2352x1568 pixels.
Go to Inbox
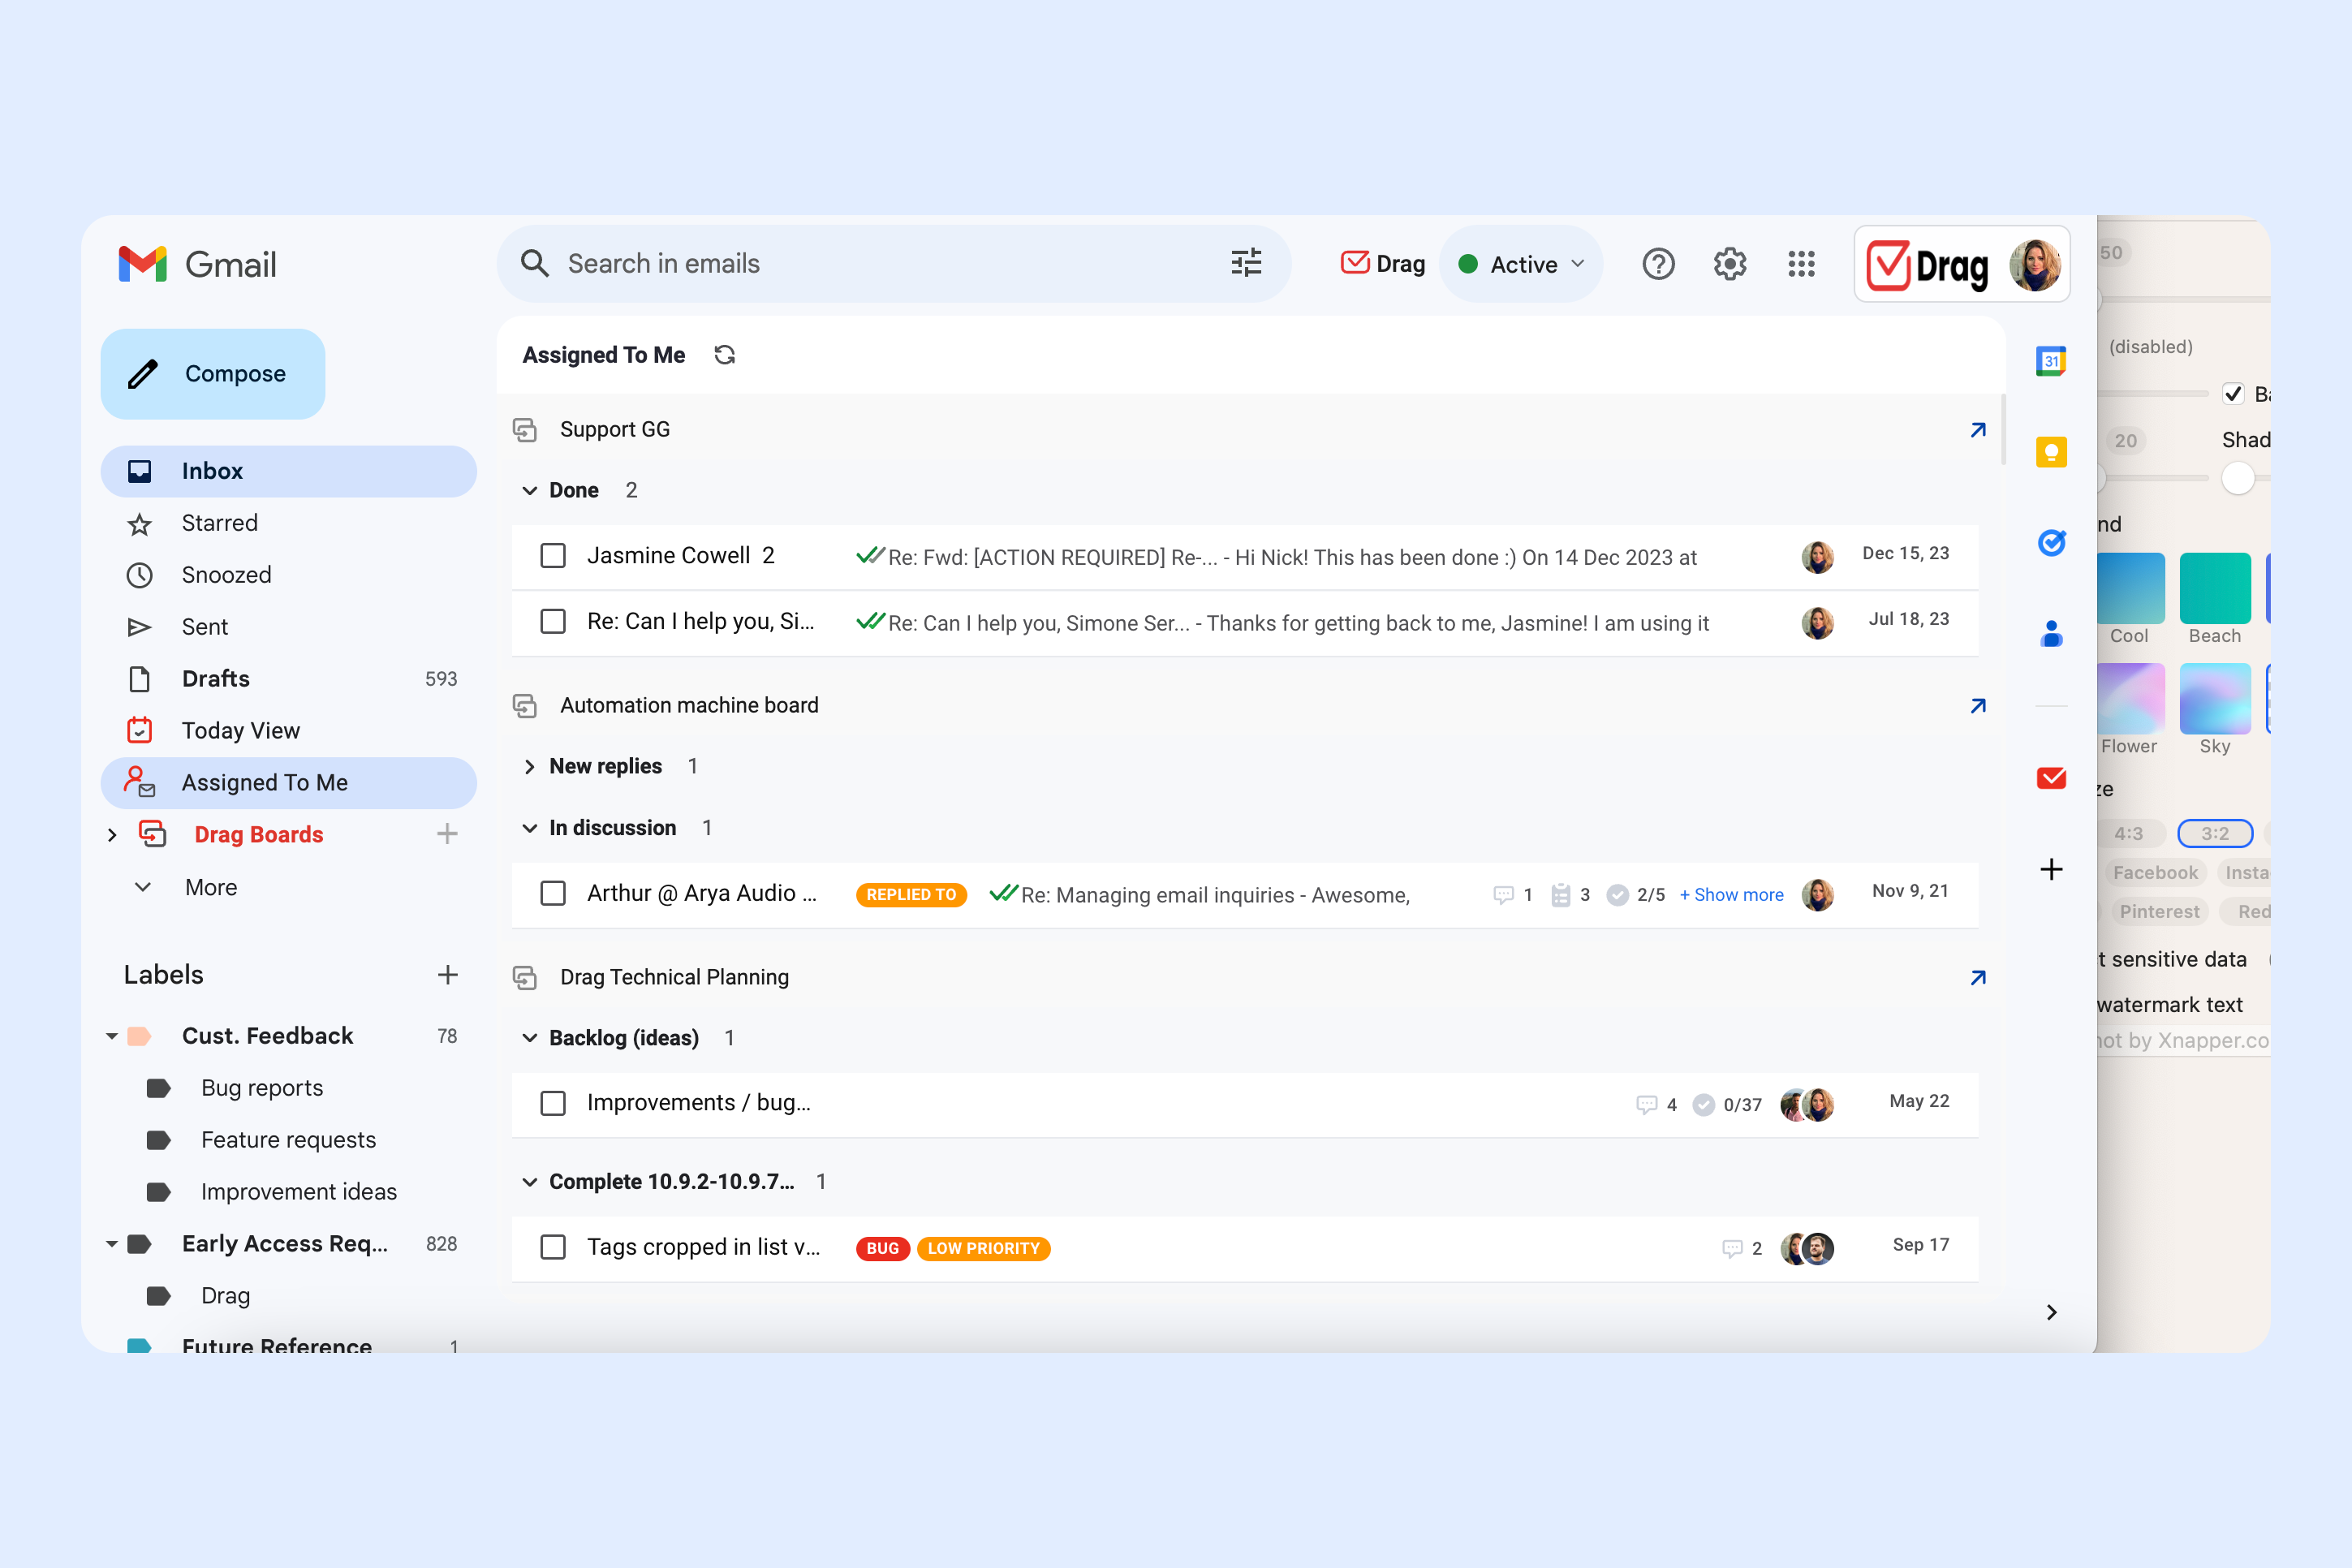pyautogui.click(x=288, y=471)
